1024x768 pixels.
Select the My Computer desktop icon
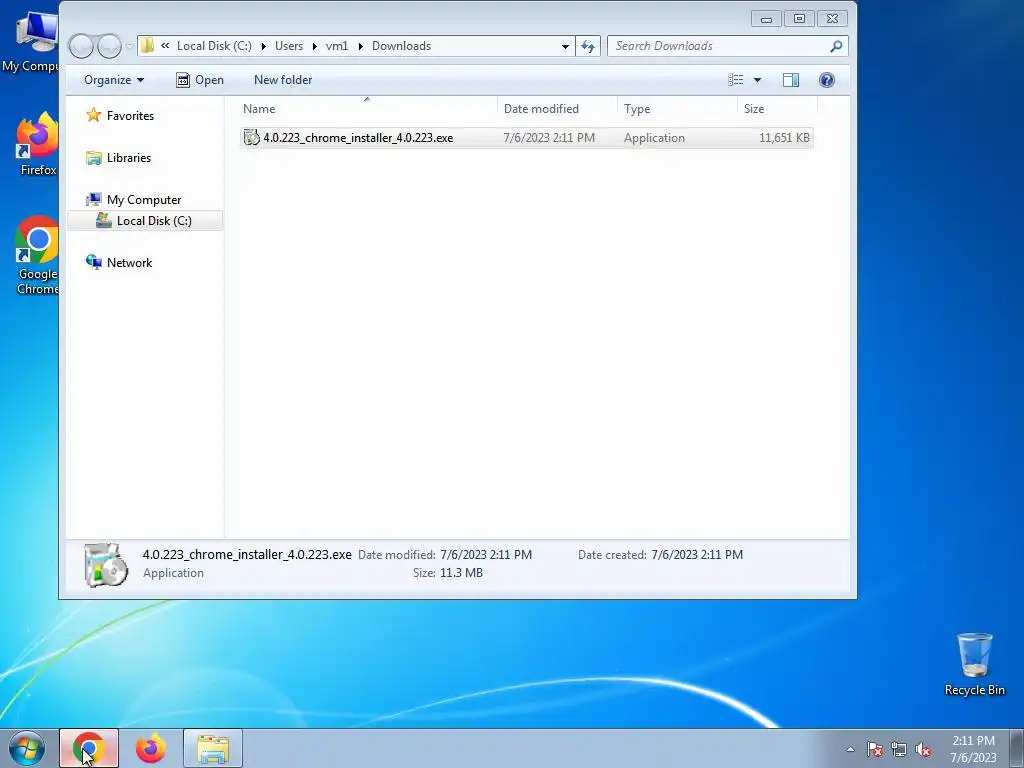tap(30, 42)
